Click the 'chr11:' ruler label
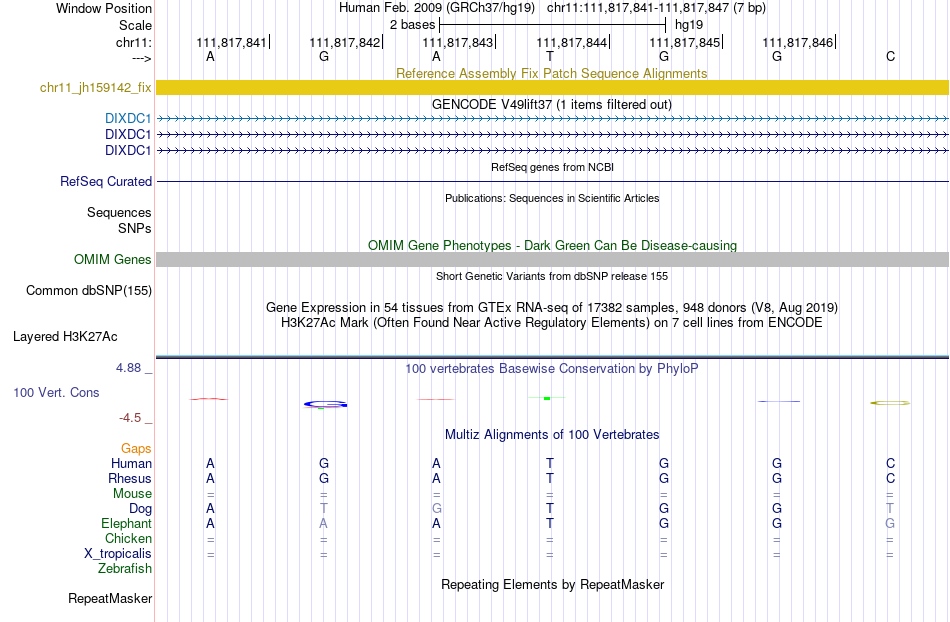The width and height of the screenshot is (950, 622). pyautogui.click(x=134, y=42)
